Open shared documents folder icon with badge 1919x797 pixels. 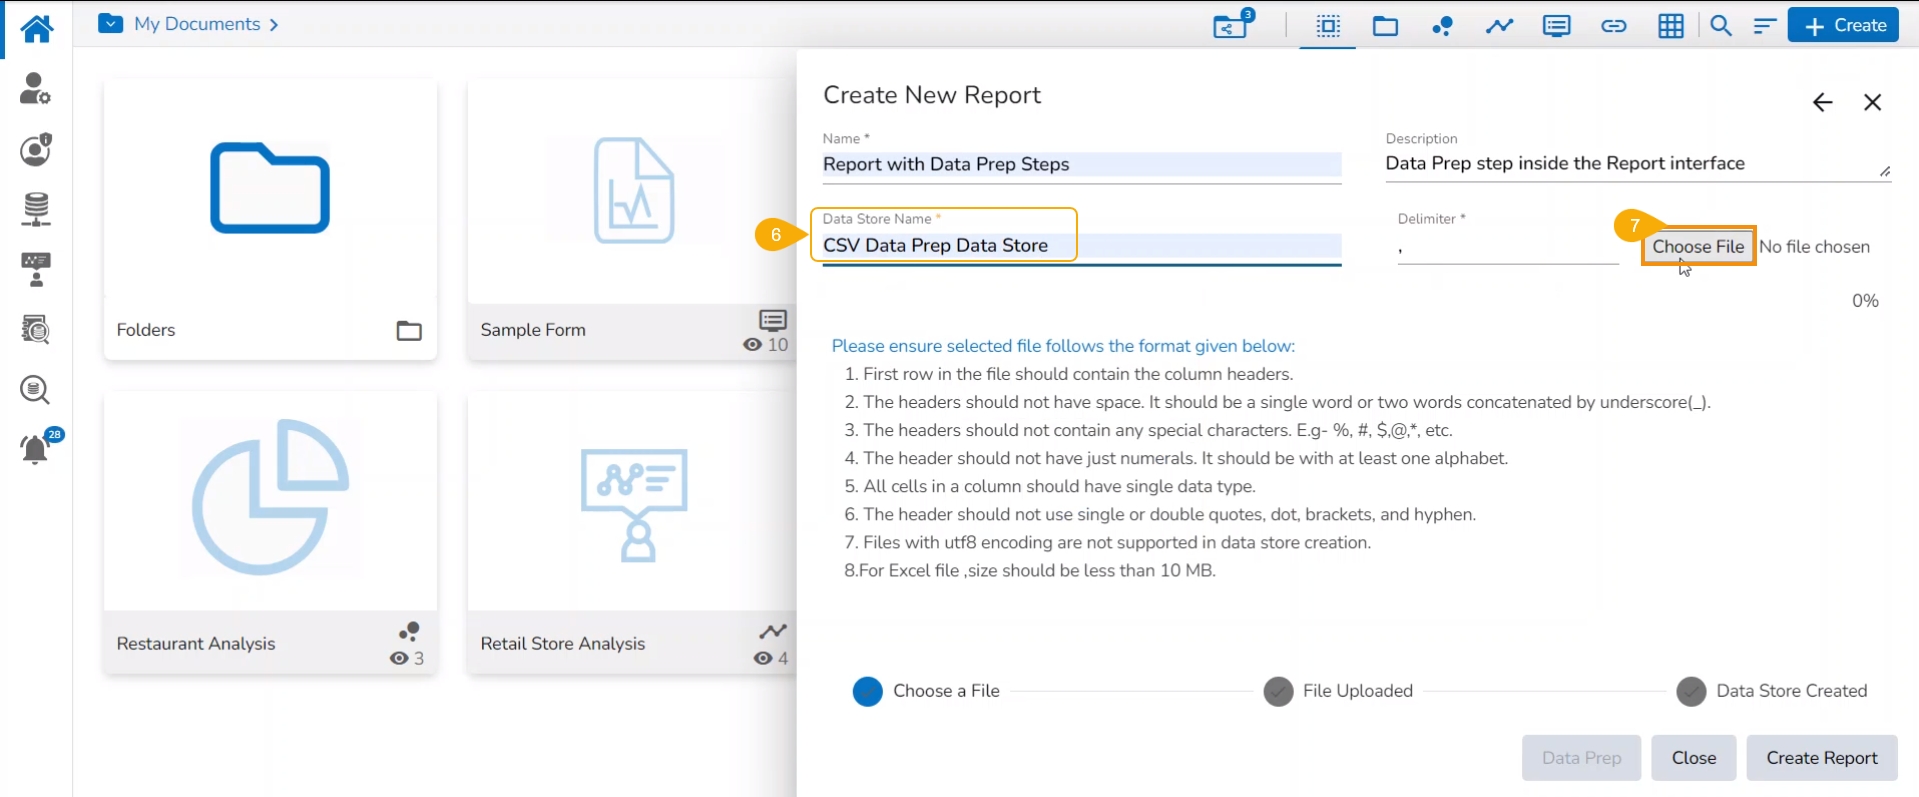[1232, 25]
